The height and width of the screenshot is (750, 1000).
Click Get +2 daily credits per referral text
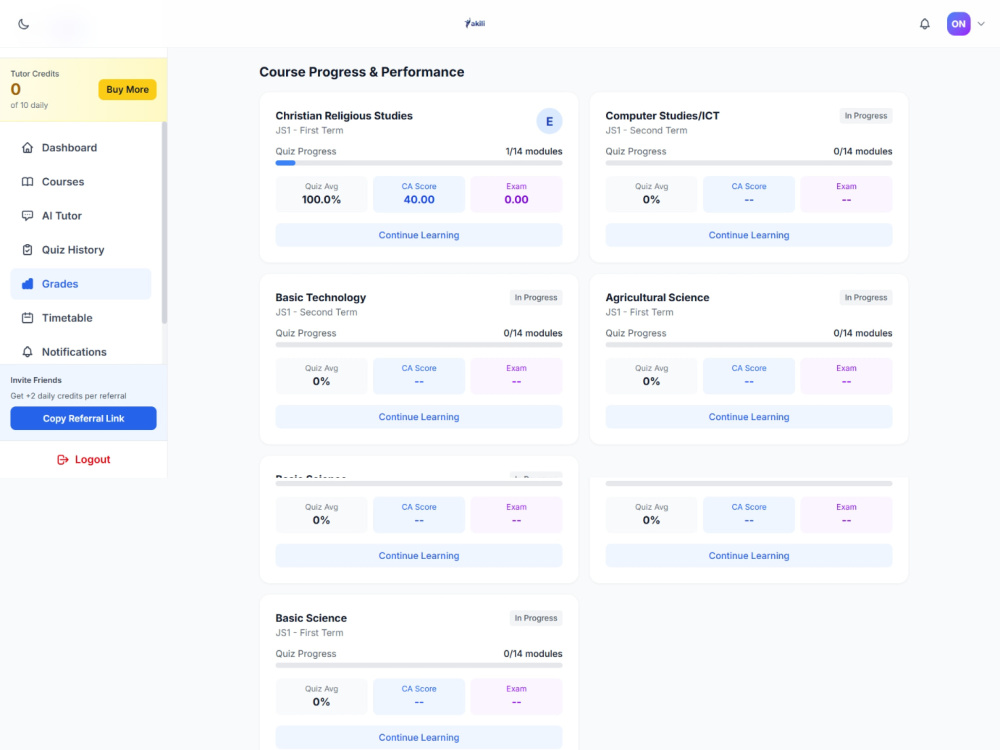tap(68, 396)
